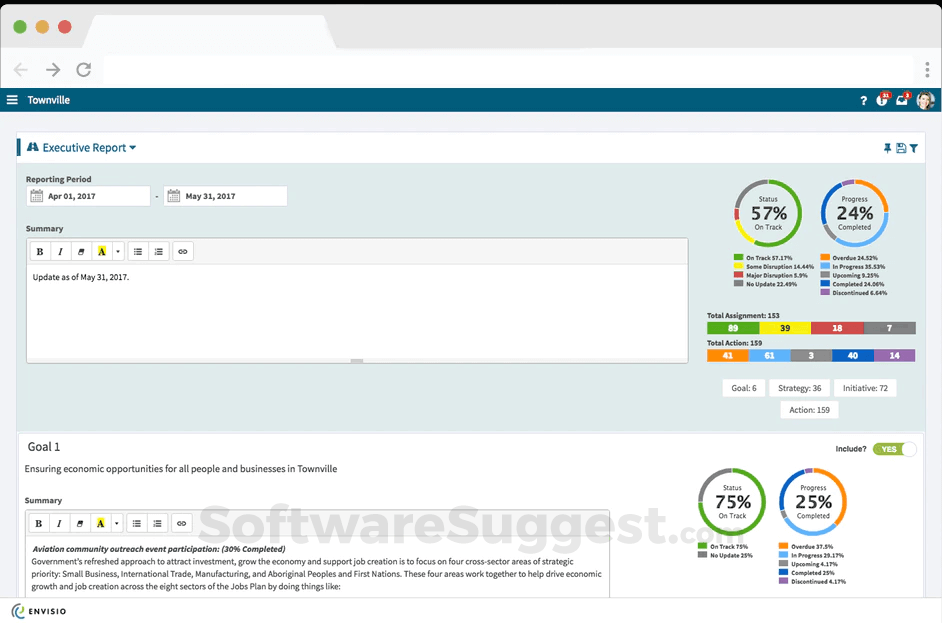This screenshot has height=623, width=942.
Task: Apply a numbered list in the Summary editor
Action: [x=158, y=251]
